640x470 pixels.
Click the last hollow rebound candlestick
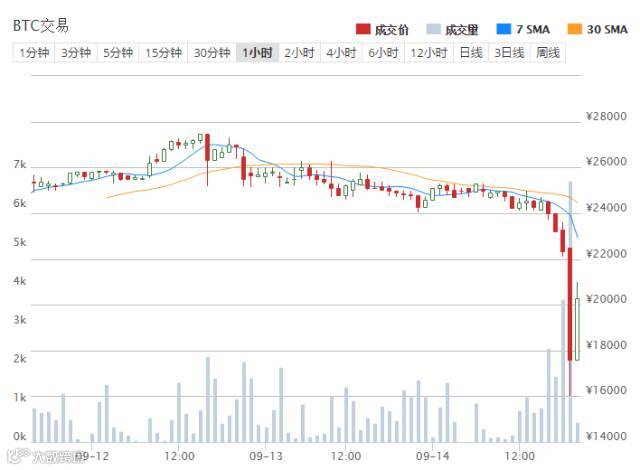577,329
